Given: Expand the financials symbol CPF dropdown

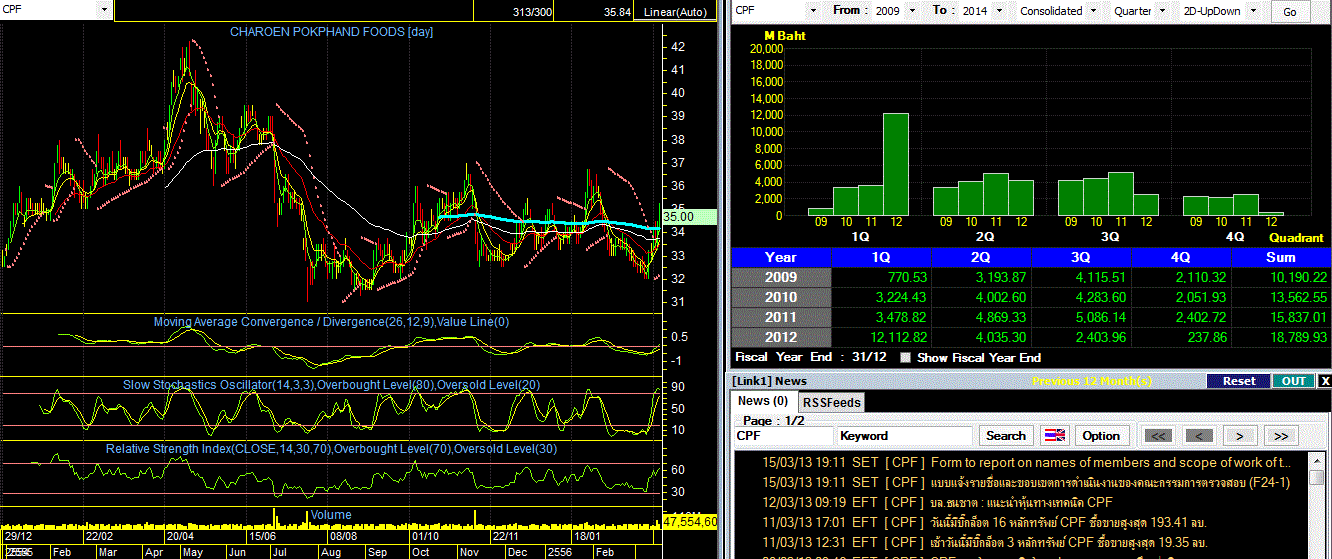Looking at the screenshot, I should pyautogui.click(x=811, y=11).
